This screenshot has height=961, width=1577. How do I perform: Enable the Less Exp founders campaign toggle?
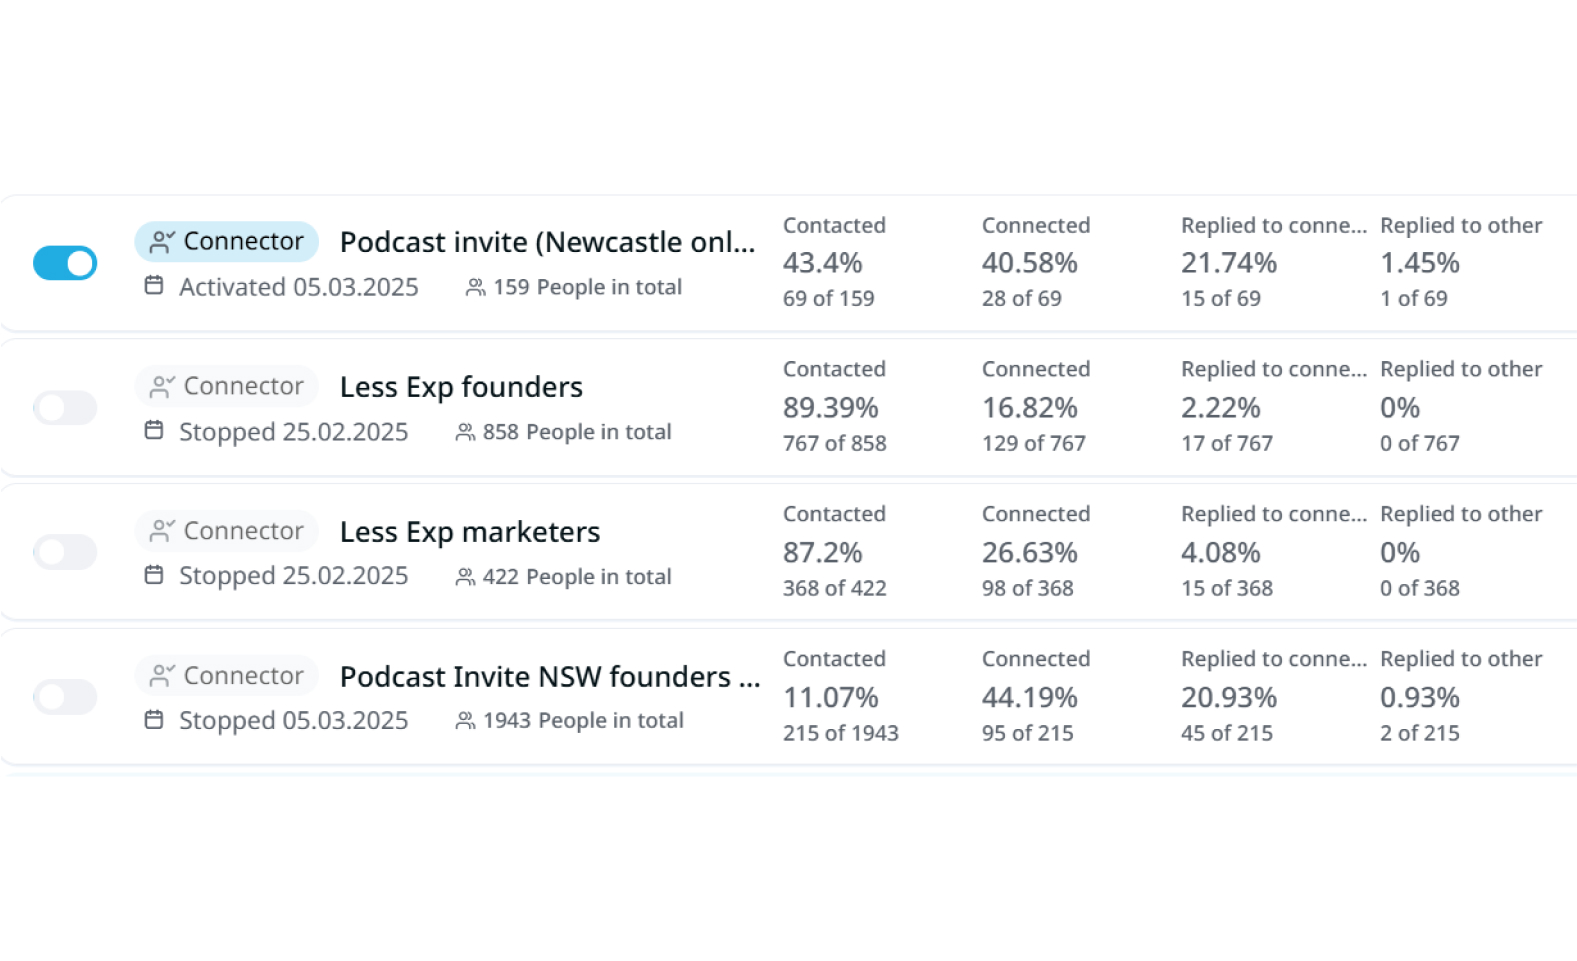pyautogui.click(x=65, y=408)
